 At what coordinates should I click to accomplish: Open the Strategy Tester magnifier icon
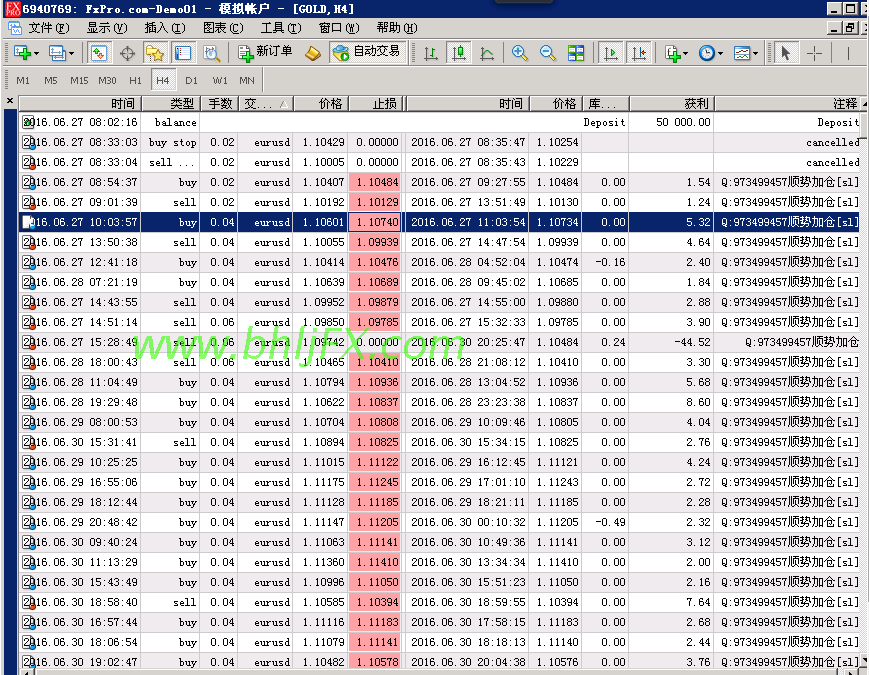[211, 53]
